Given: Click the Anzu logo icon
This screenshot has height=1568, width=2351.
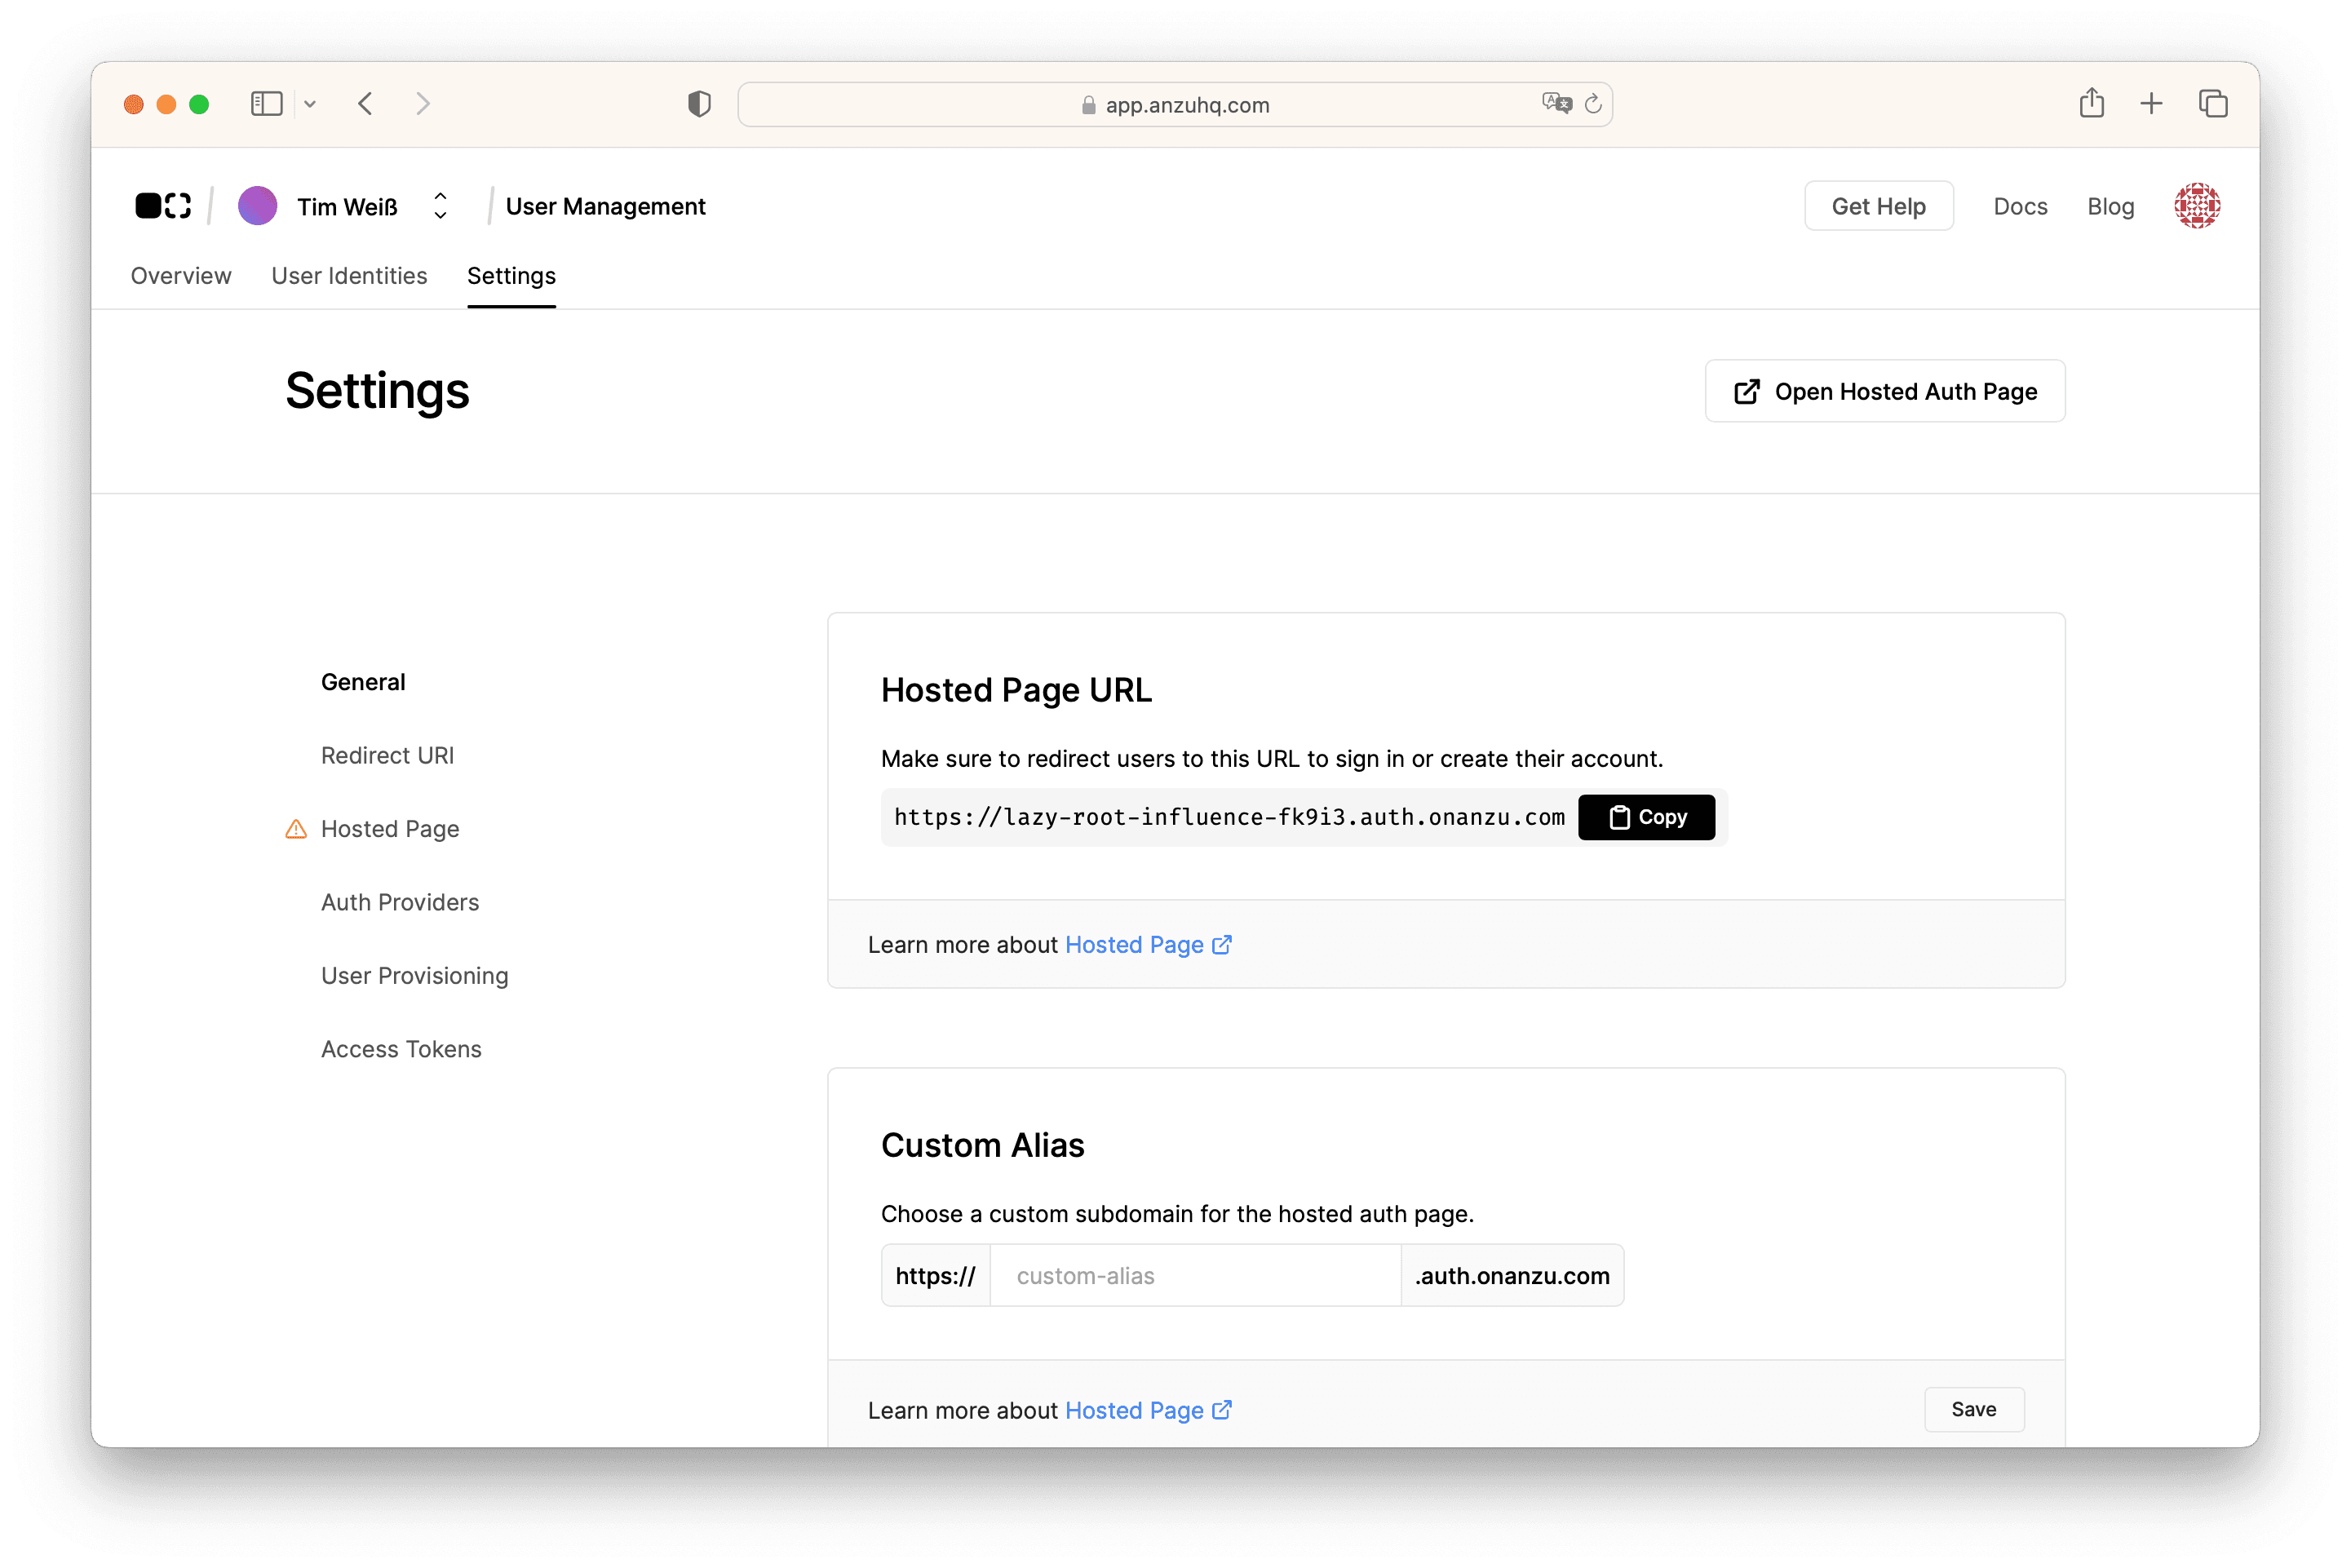Looking at the screenshot, I should 163,206.
